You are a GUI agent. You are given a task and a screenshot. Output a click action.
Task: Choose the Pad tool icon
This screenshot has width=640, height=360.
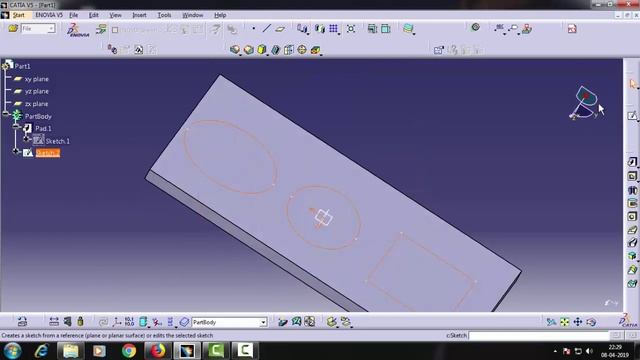pos(632,162)
